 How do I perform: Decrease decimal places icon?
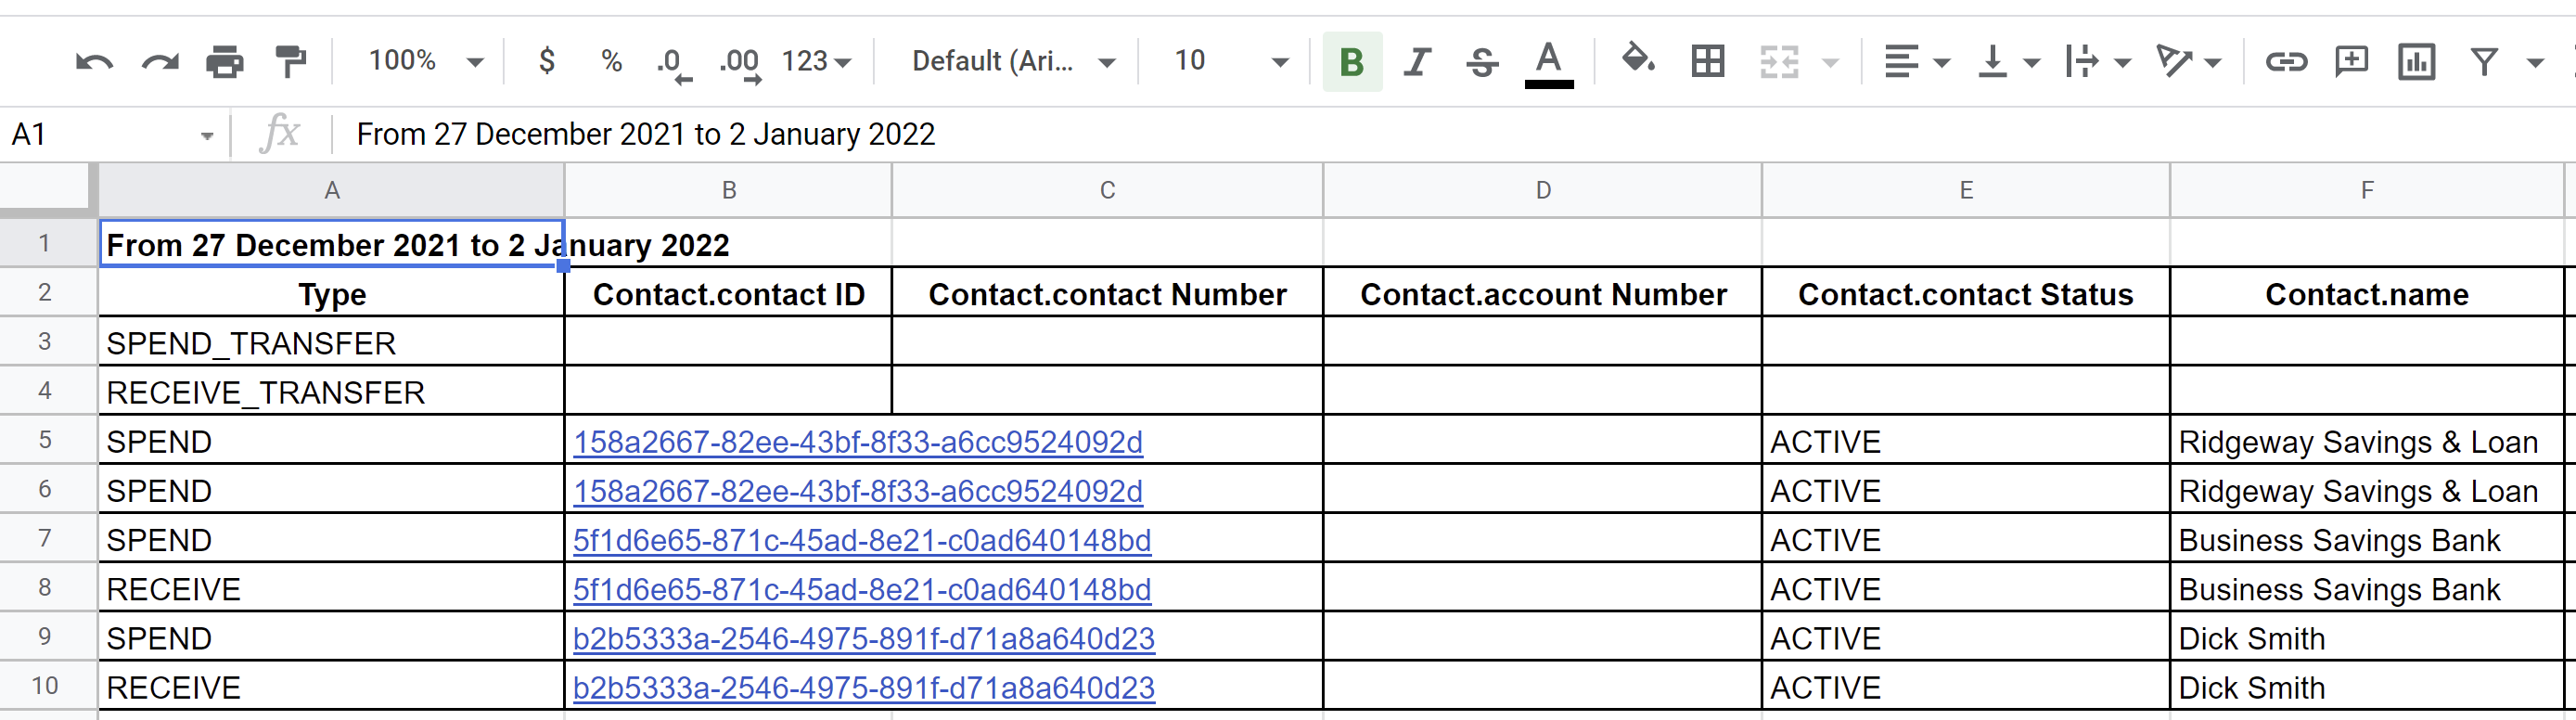[674, 64]
